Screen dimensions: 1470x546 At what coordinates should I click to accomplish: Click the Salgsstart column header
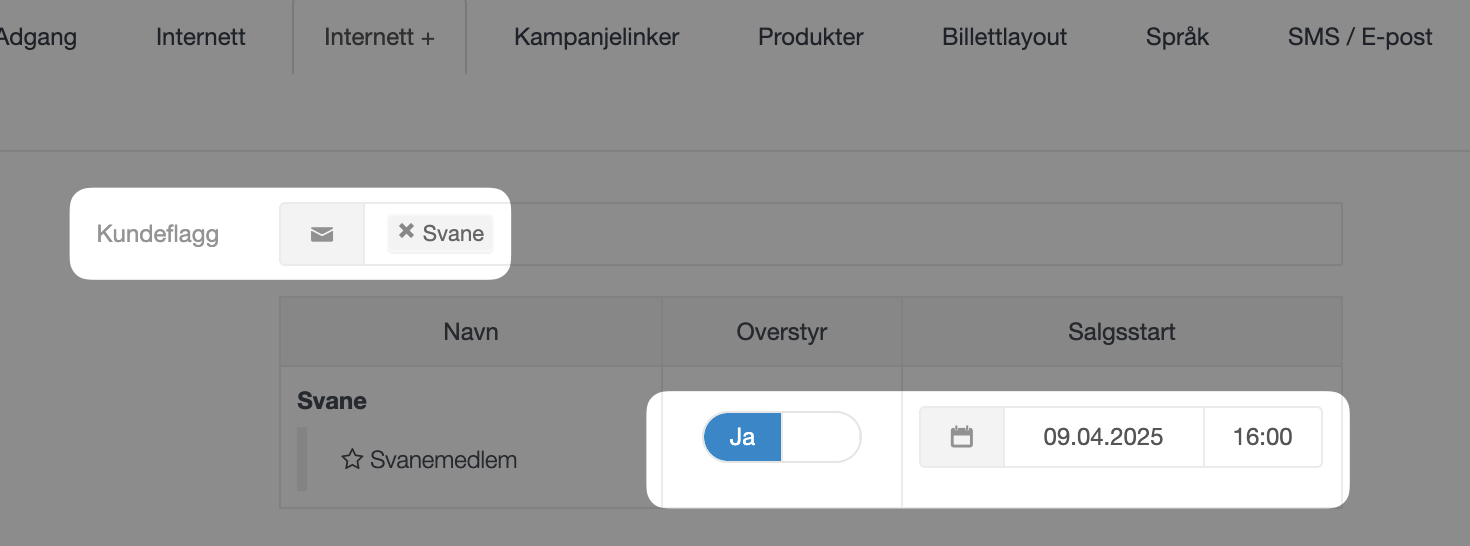[1122, 332]
